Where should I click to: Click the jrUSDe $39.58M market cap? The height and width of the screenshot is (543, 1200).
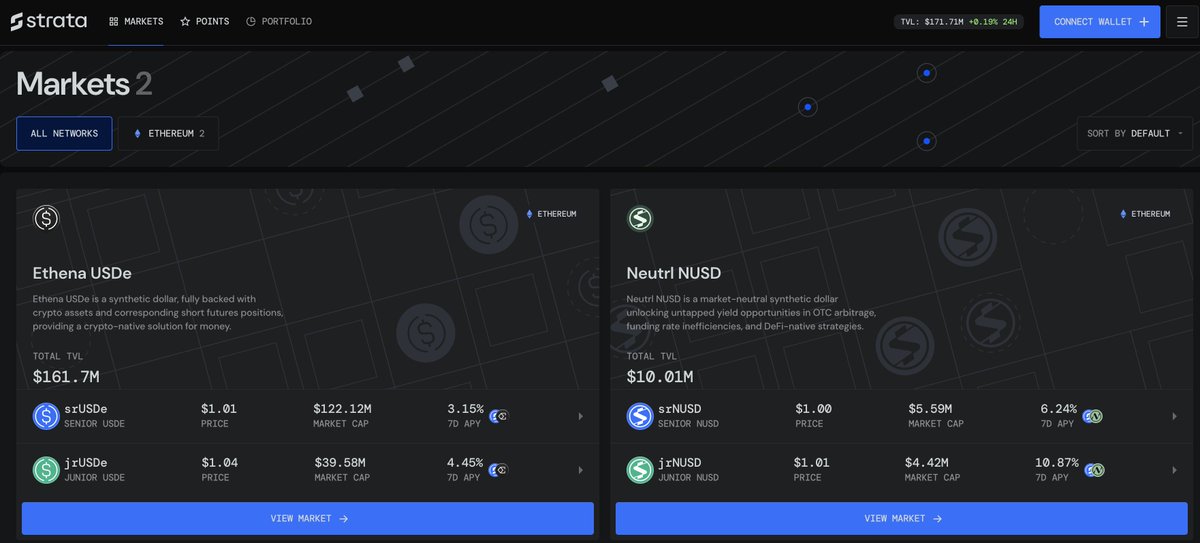340,463
